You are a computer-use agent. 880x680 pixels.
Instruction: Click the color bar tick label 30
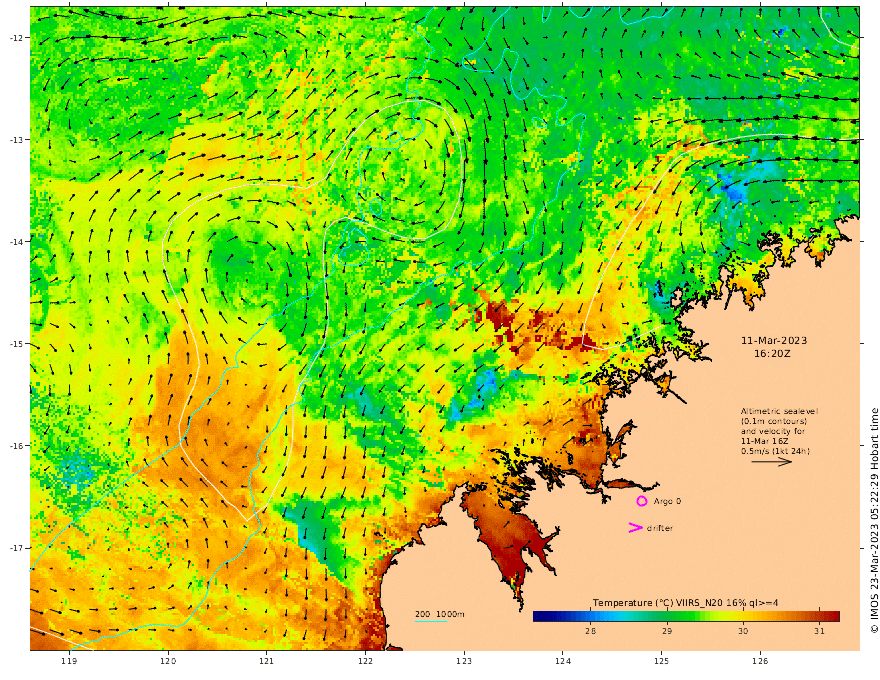743,631
